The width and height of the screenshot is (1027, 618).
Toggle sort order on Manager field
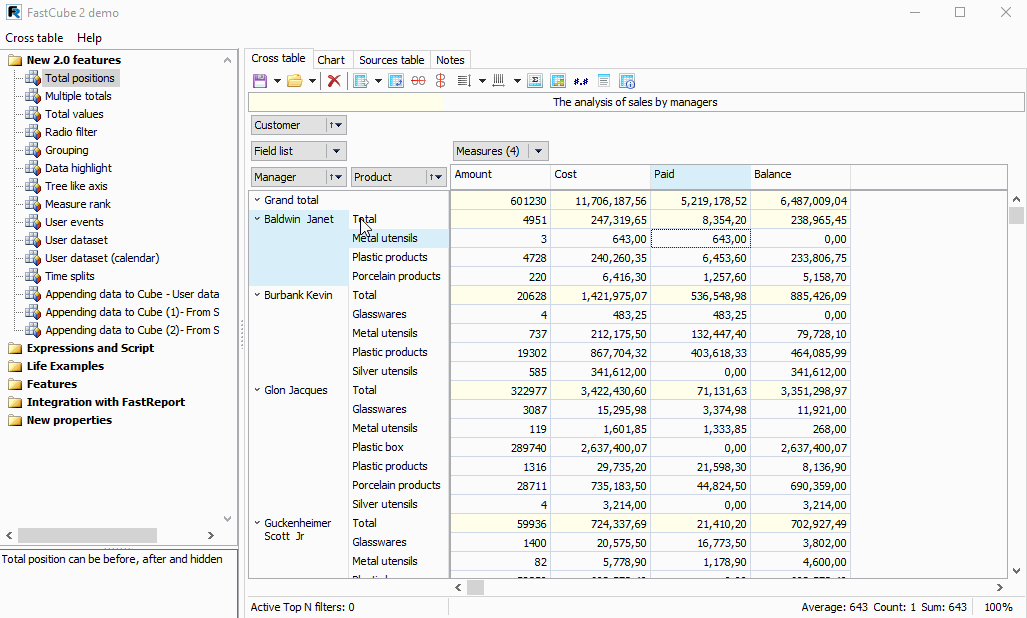click(x=336, y=177)
